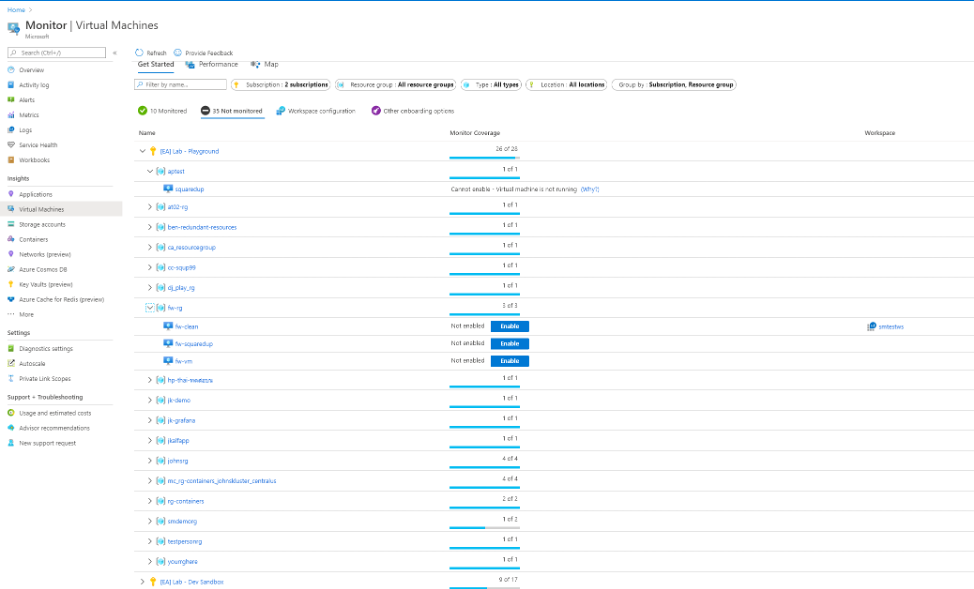
Task: Collapse the [EA] Lab - Playground subscription
Action: [142, 151]
